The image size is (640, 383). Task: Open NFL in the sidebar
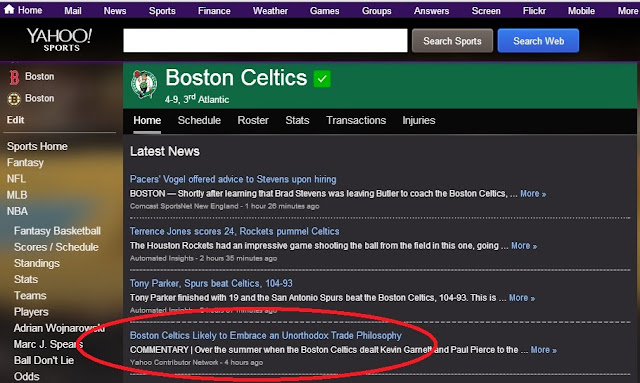[16, 178]
